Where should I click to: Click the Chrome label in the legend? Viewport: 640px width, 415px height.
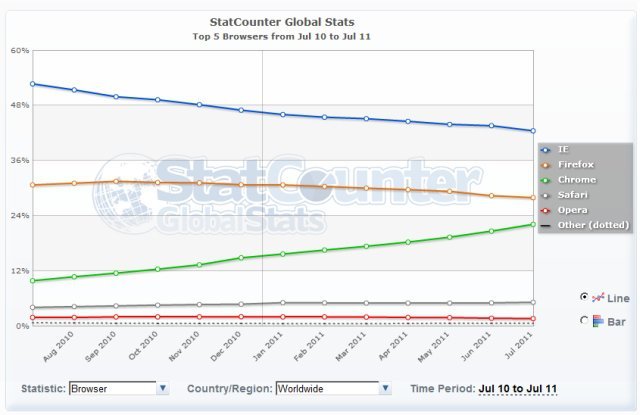pos(577,179)
